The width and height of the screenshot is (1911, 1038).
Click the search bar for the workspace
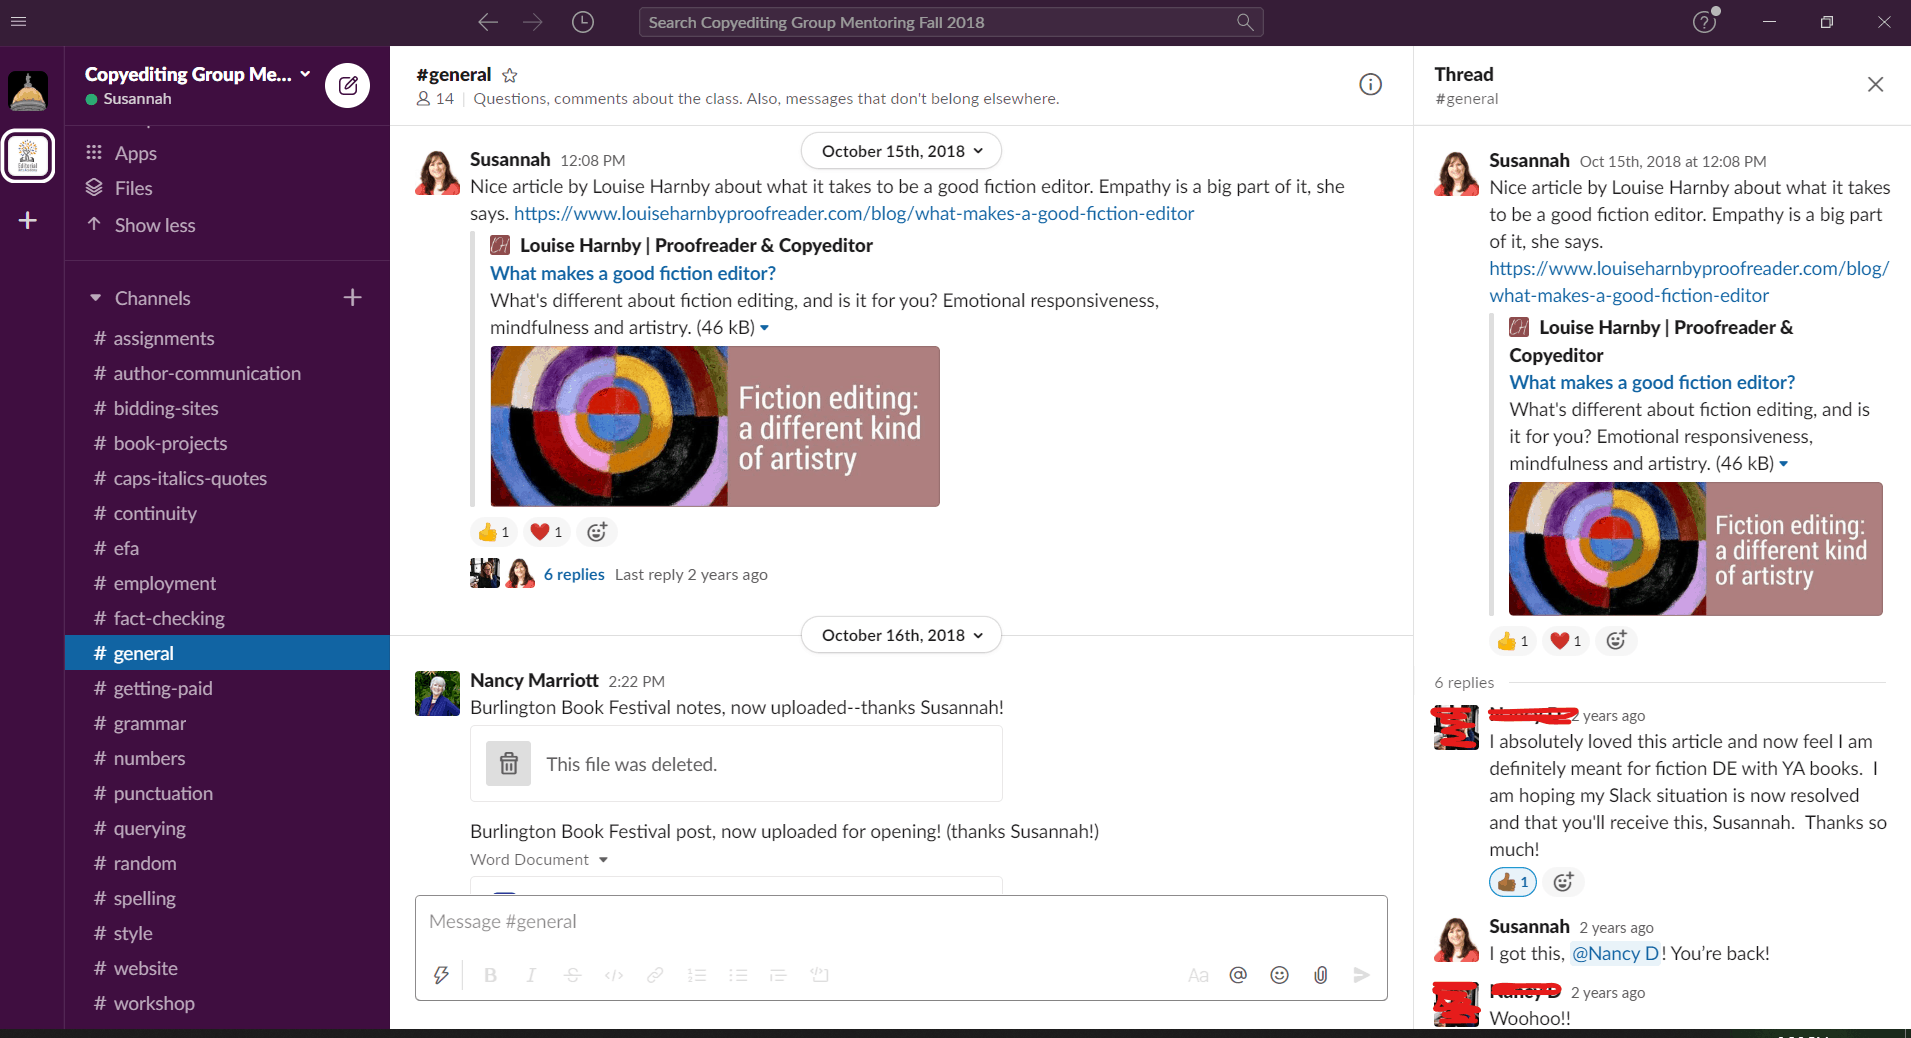click(951, 22)
